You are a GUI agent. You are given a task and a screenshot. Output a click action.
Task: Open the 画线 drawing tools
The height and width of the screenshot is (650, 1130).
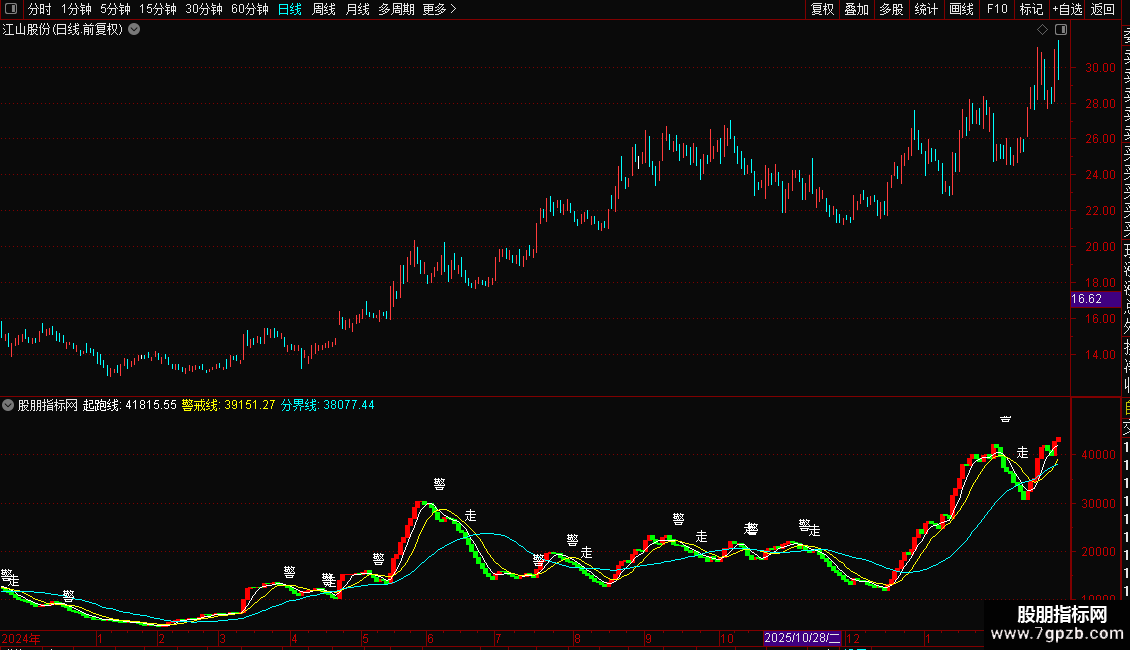(961, 9)
